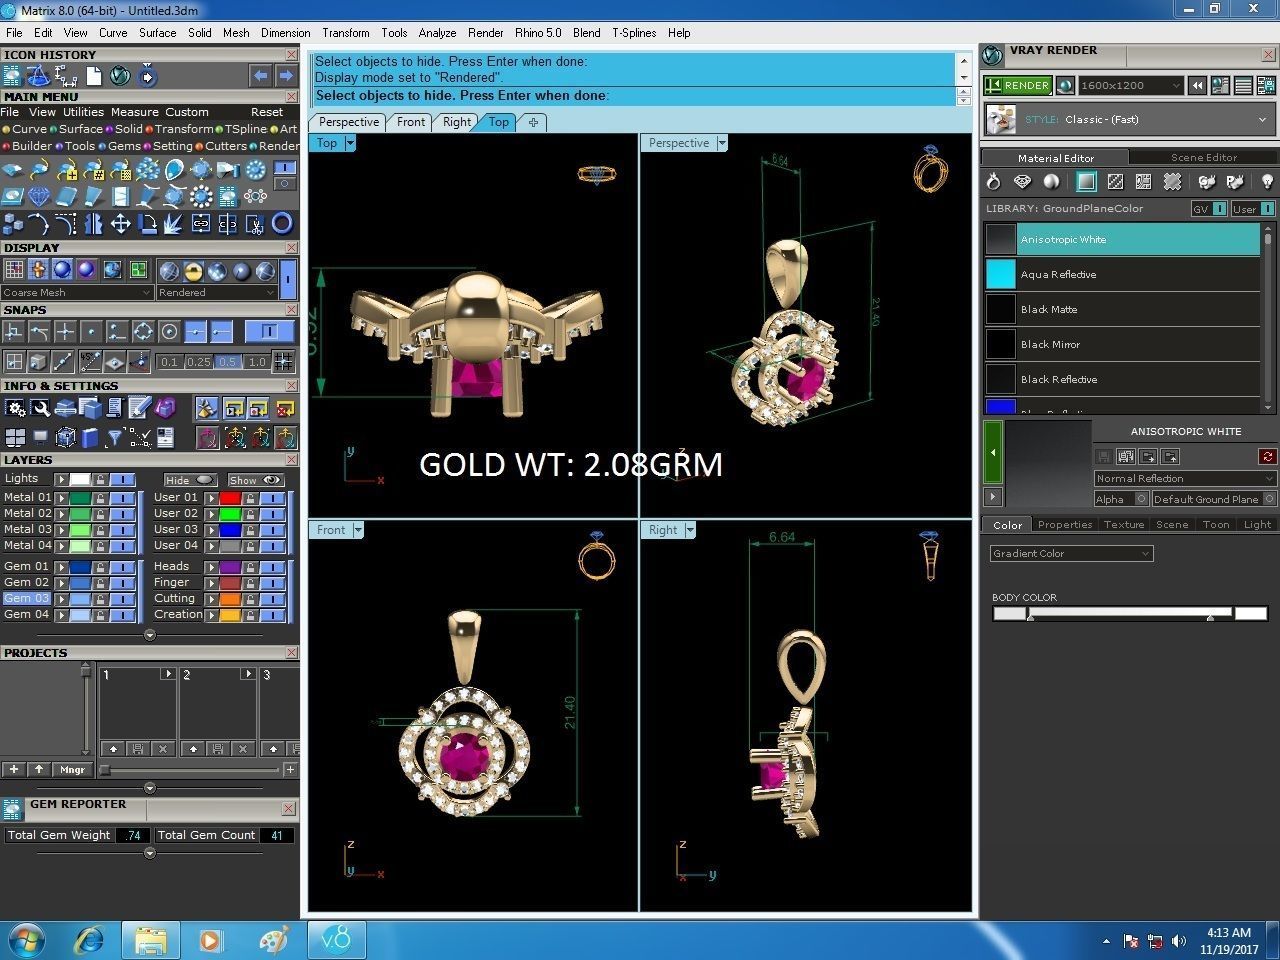1280x960 pixels.
Task: Open the Perspective viewport title dropdown arrow
Action: 722,143
